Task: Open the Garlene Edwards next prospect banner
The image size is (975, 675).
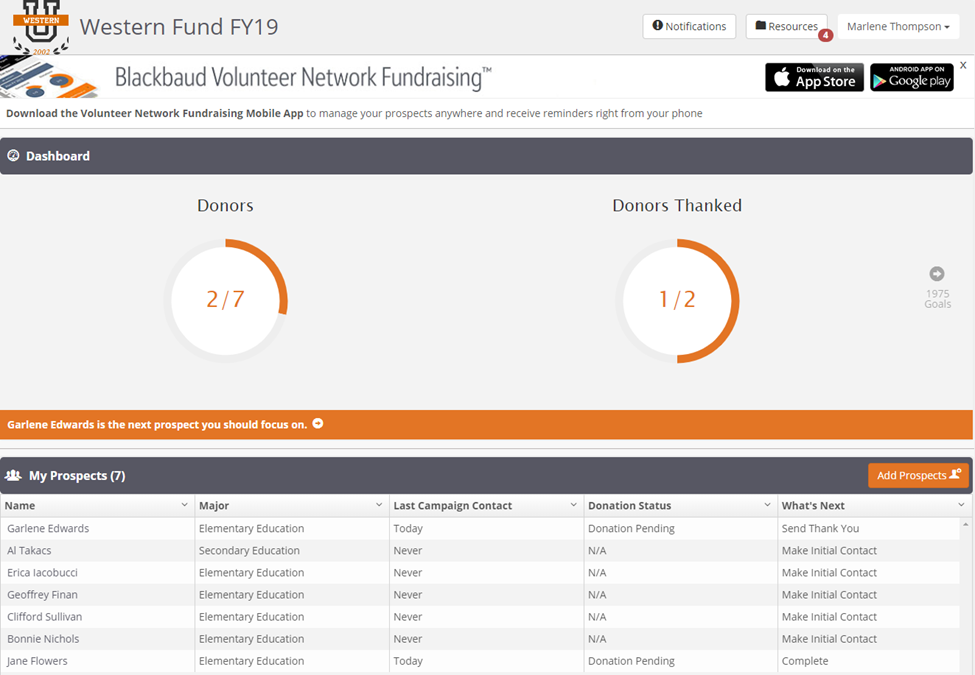Action: pyautogui.click(x=486, y=425)
